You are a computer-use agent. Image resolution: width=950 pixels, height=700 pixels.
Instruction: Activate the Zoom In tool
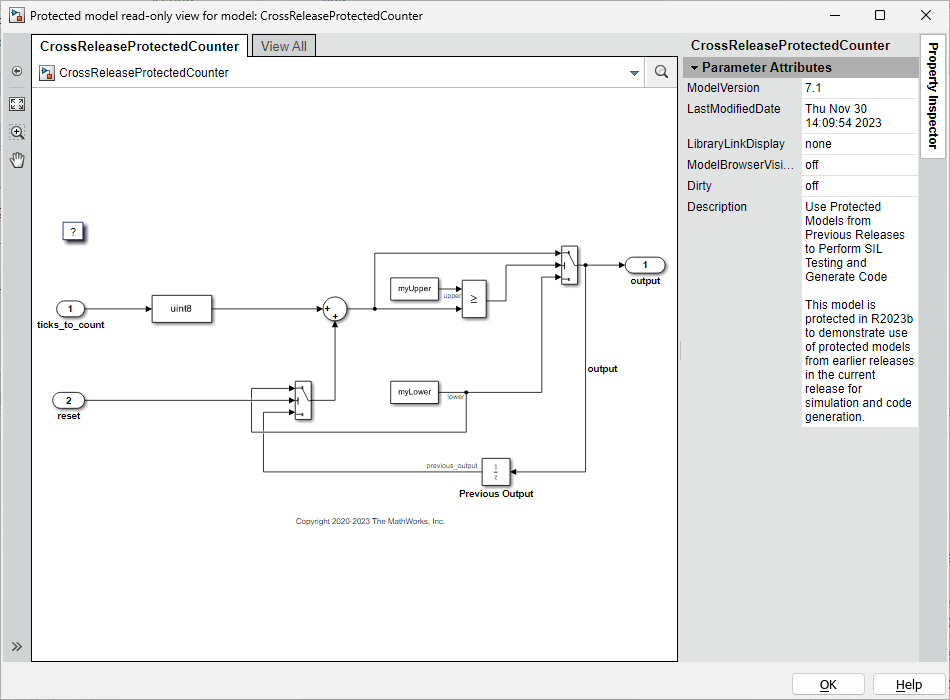tap(16, 131)
